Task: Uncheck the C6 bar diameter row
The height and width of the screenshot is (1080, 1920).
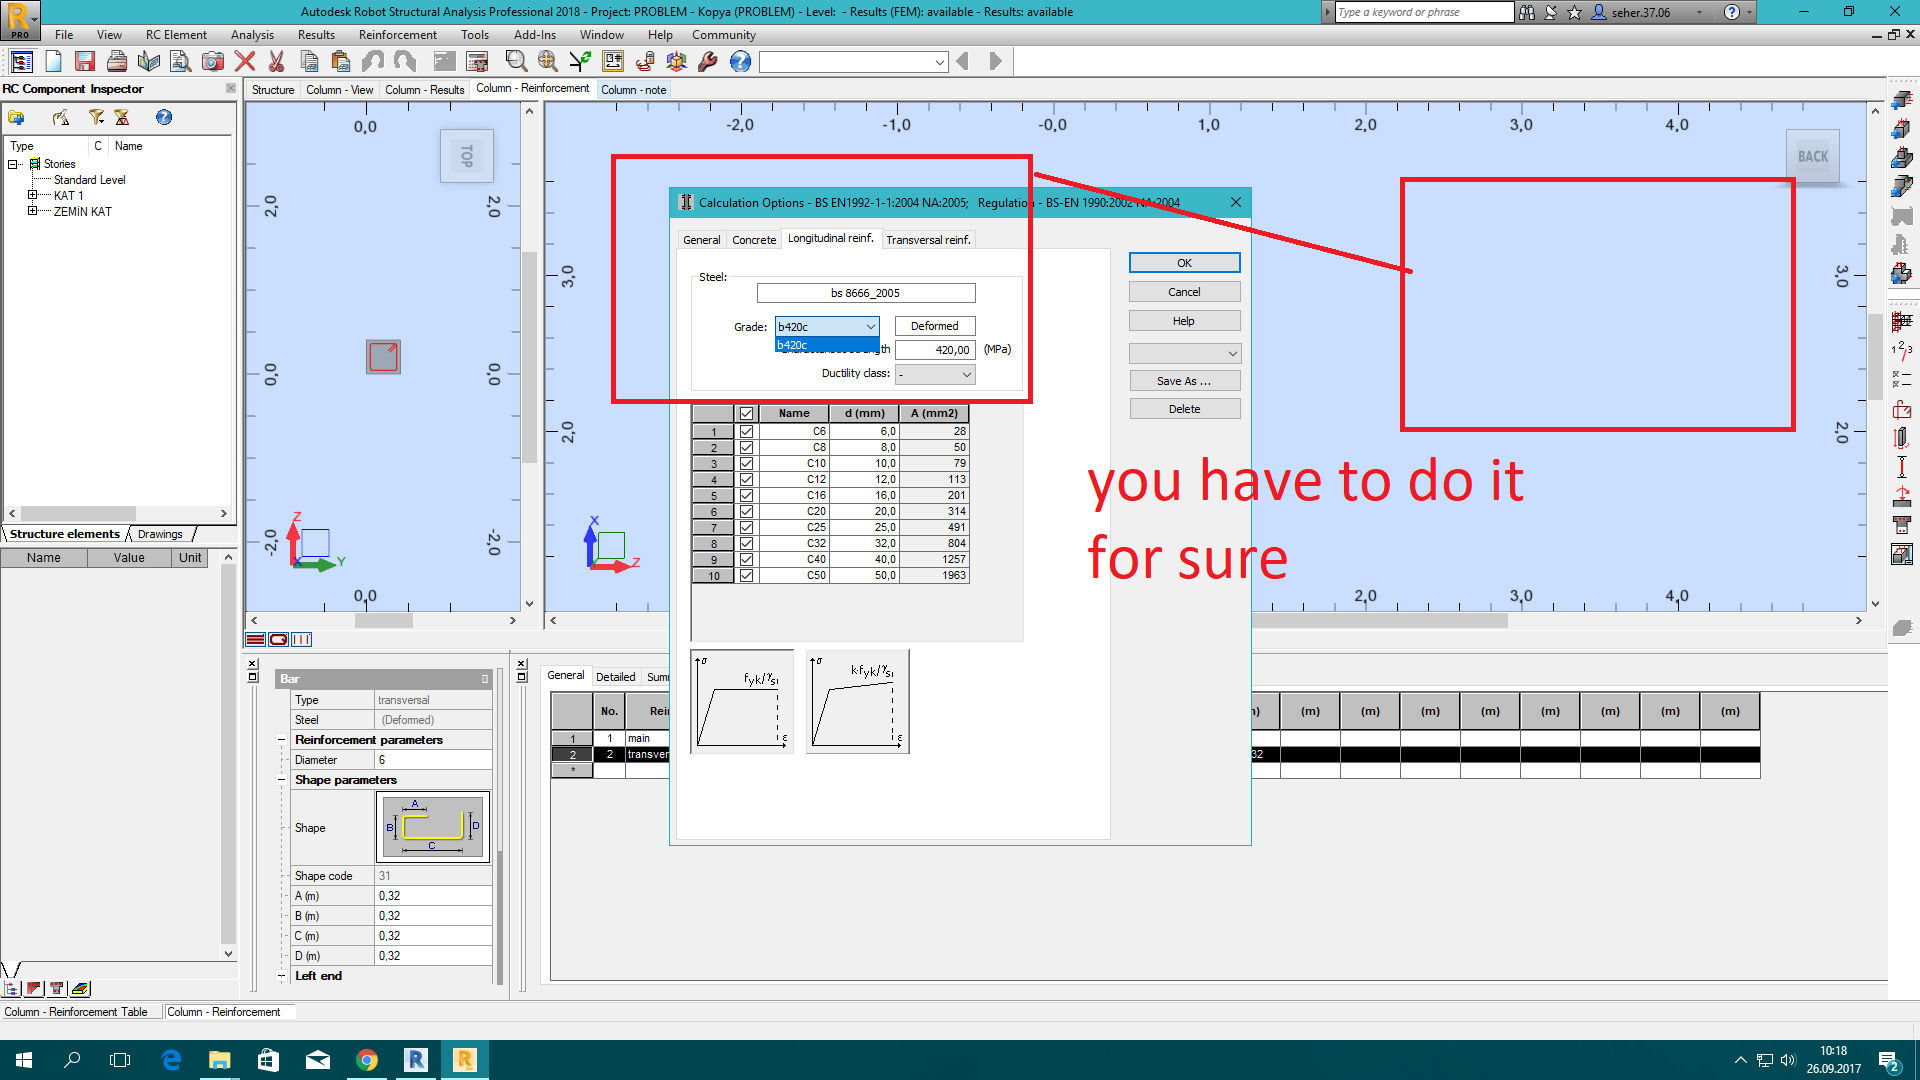Action: coord(747,431)
